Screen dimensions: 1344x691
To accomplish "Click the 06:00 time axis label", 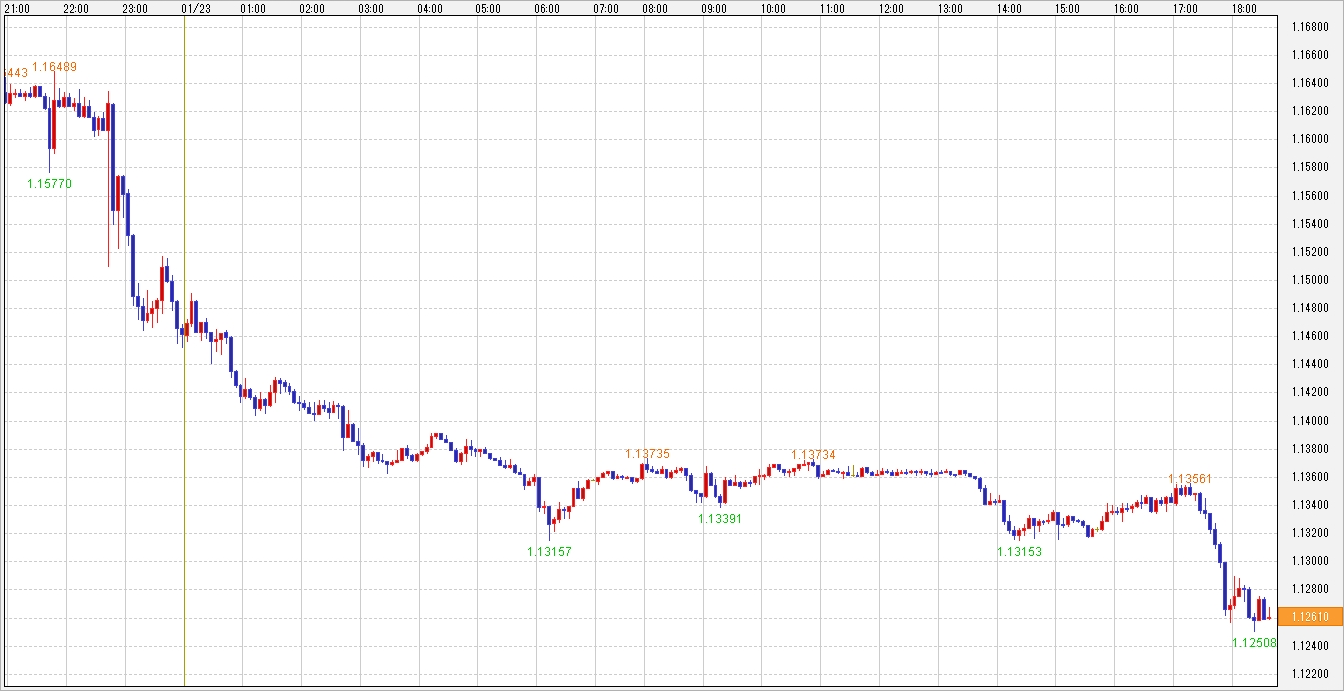I will click(547, 9).
